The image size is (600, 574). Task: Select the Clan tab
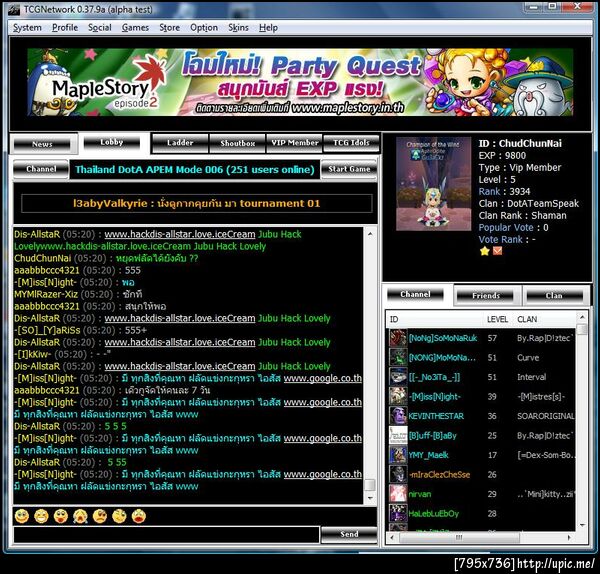[554, 296]
